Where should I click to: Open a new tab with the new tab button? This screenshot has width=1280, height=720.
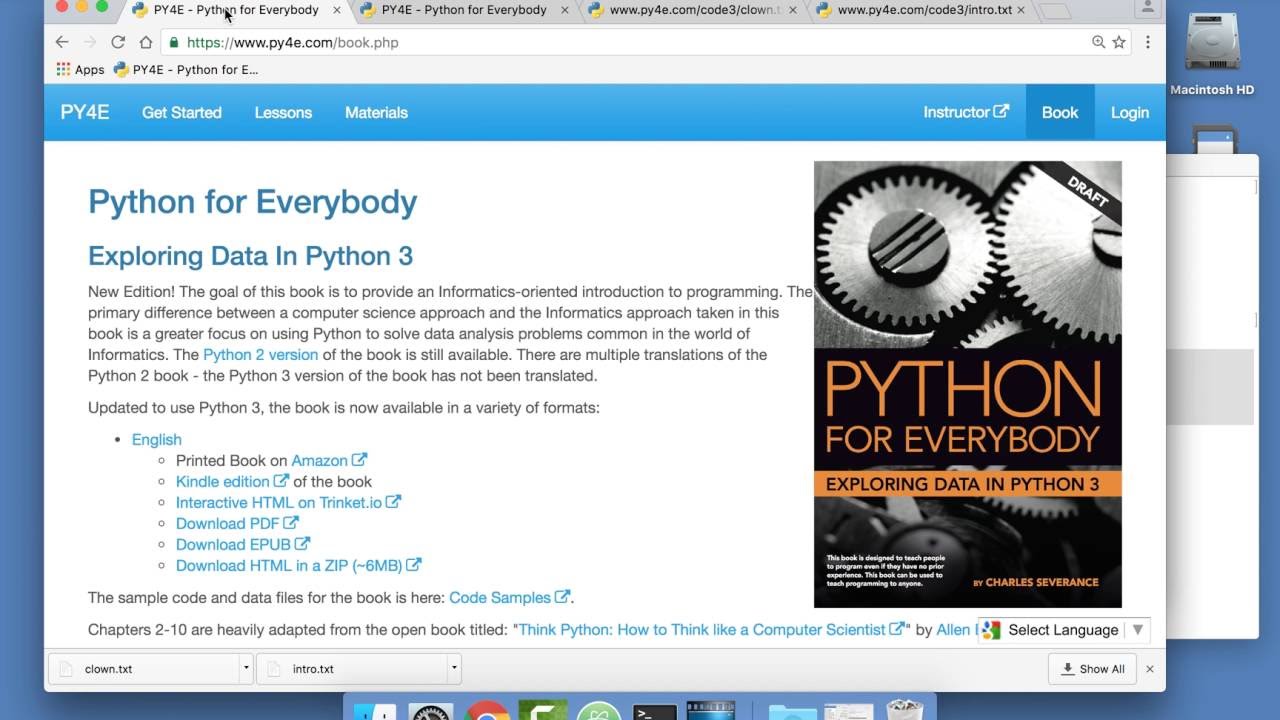click(1054, 11)
